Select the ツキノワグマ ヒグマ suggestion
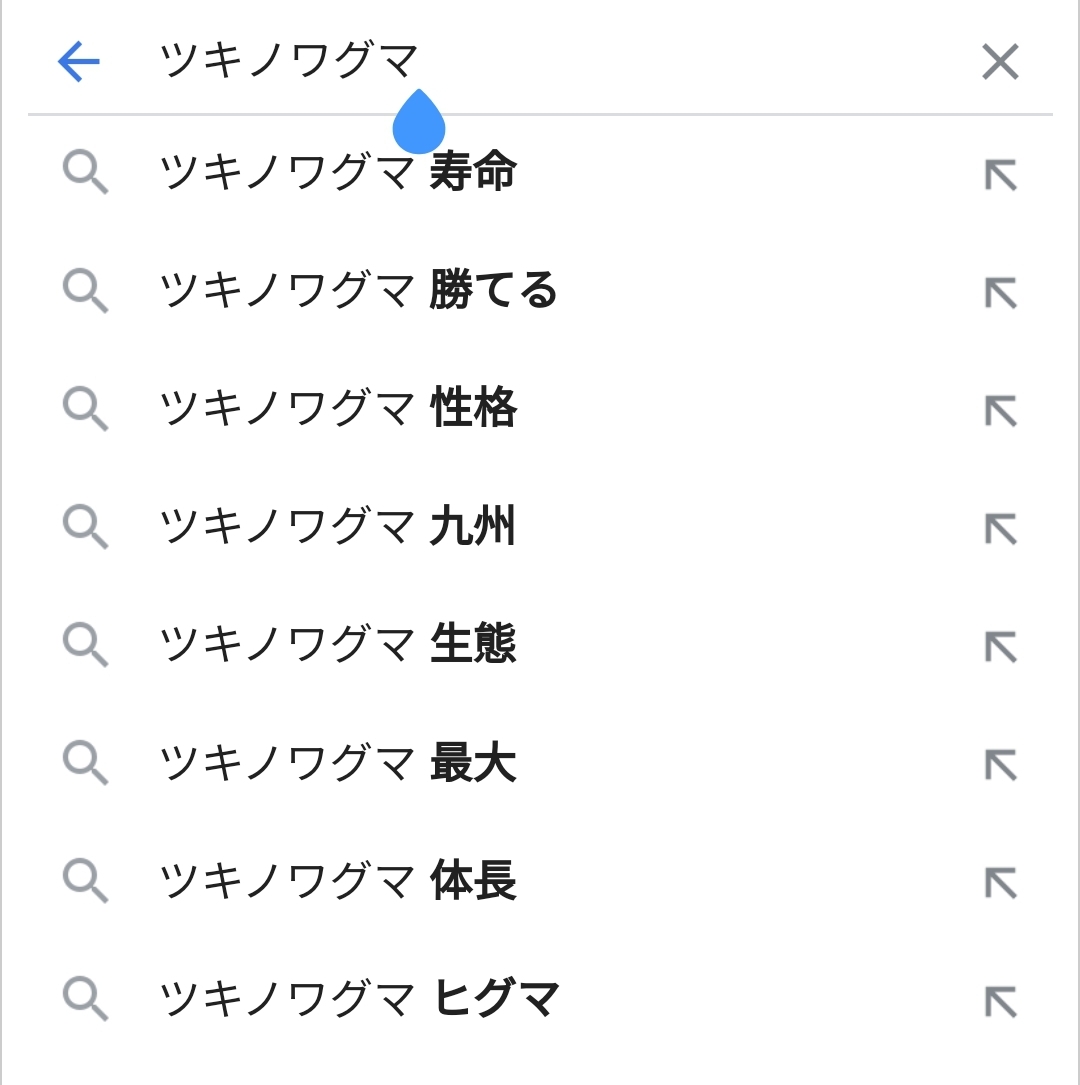This screenshot has width=1080, height=1085. click(x=360, y=999)
